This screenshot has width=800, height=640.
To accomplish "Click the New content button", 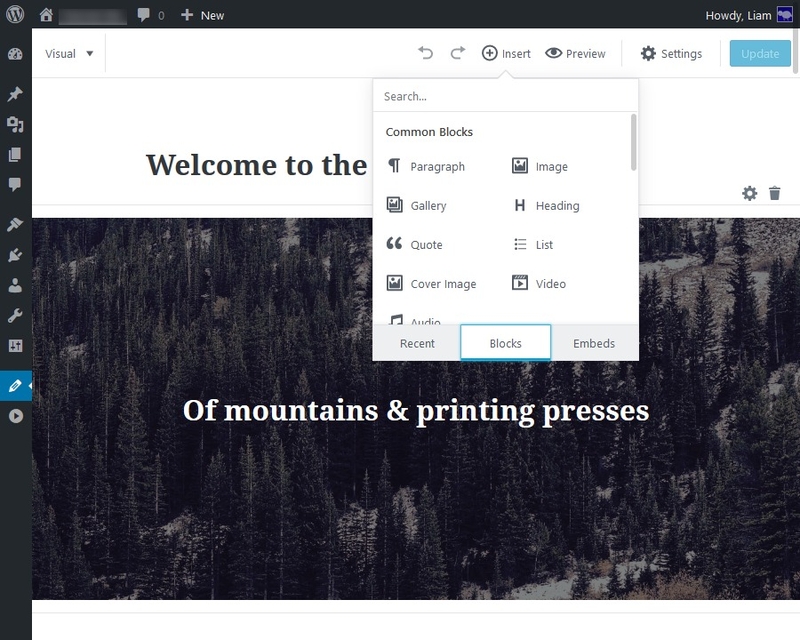I will coord(203,15).
